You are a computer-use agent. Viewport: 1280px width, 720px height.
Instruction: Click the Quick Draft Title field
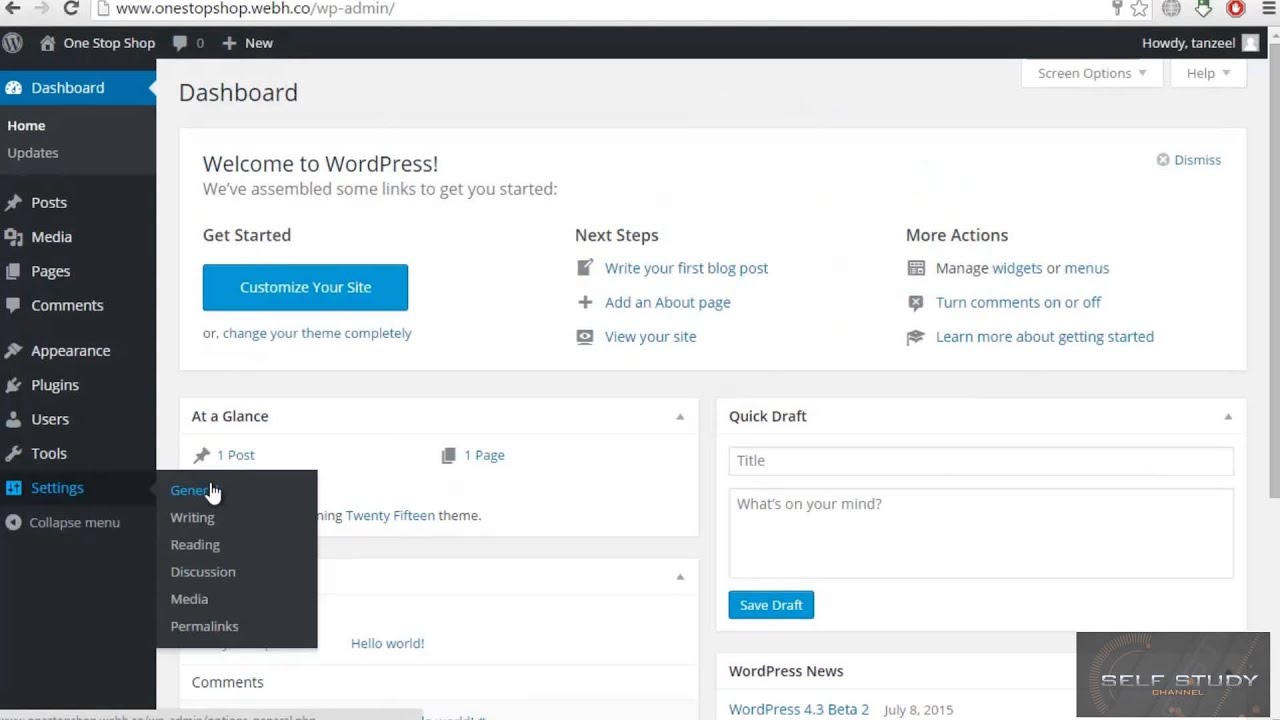coord(981,460)
